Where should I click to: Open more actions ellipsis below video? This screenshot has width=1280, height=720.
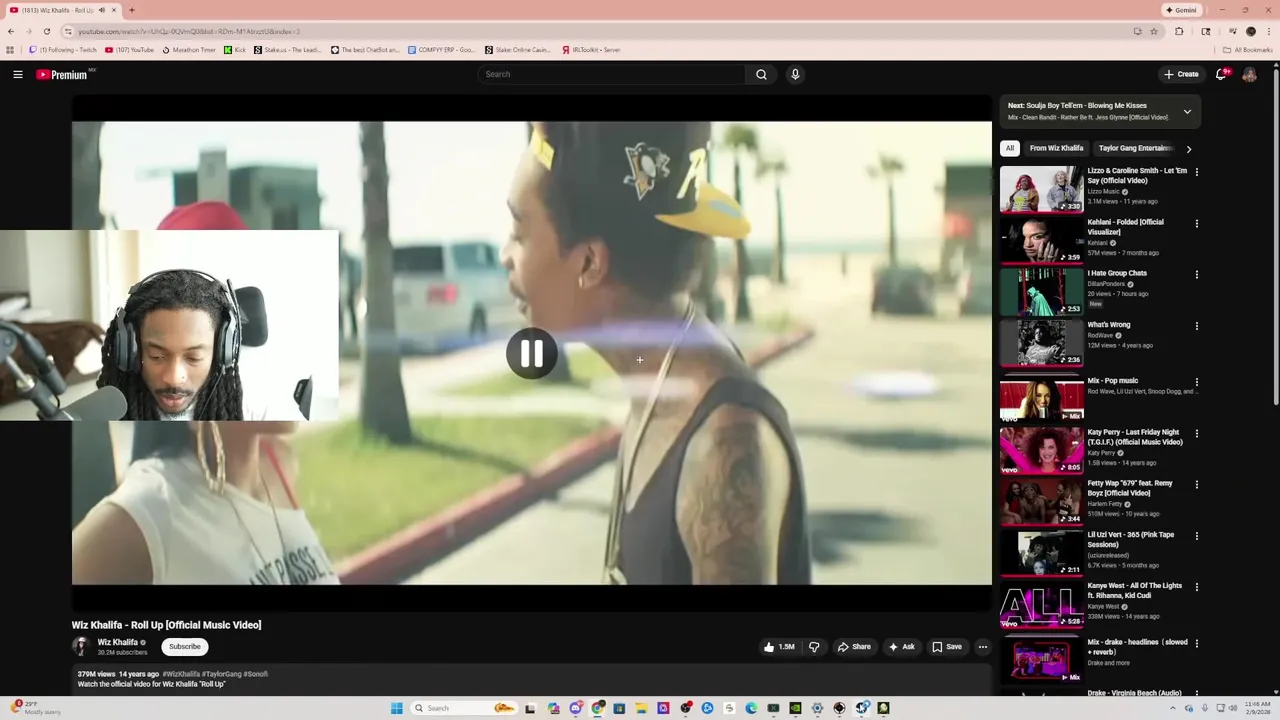[x=982, y=647]
